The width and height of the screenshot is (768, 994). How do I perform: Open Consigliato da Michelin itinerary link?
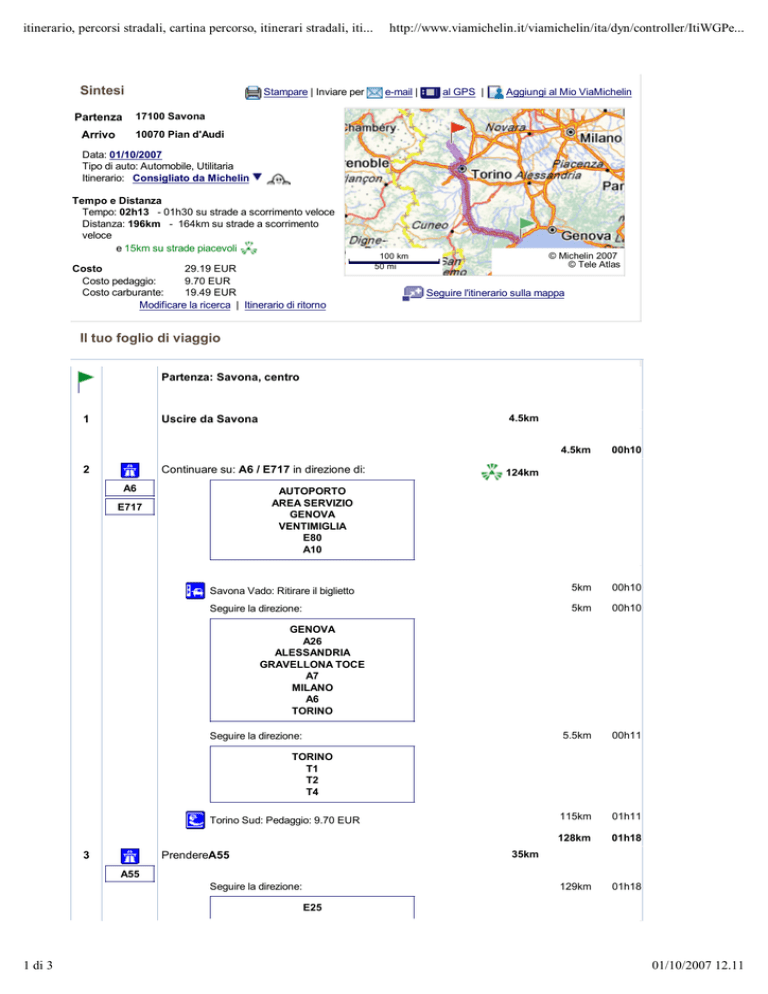190,178
